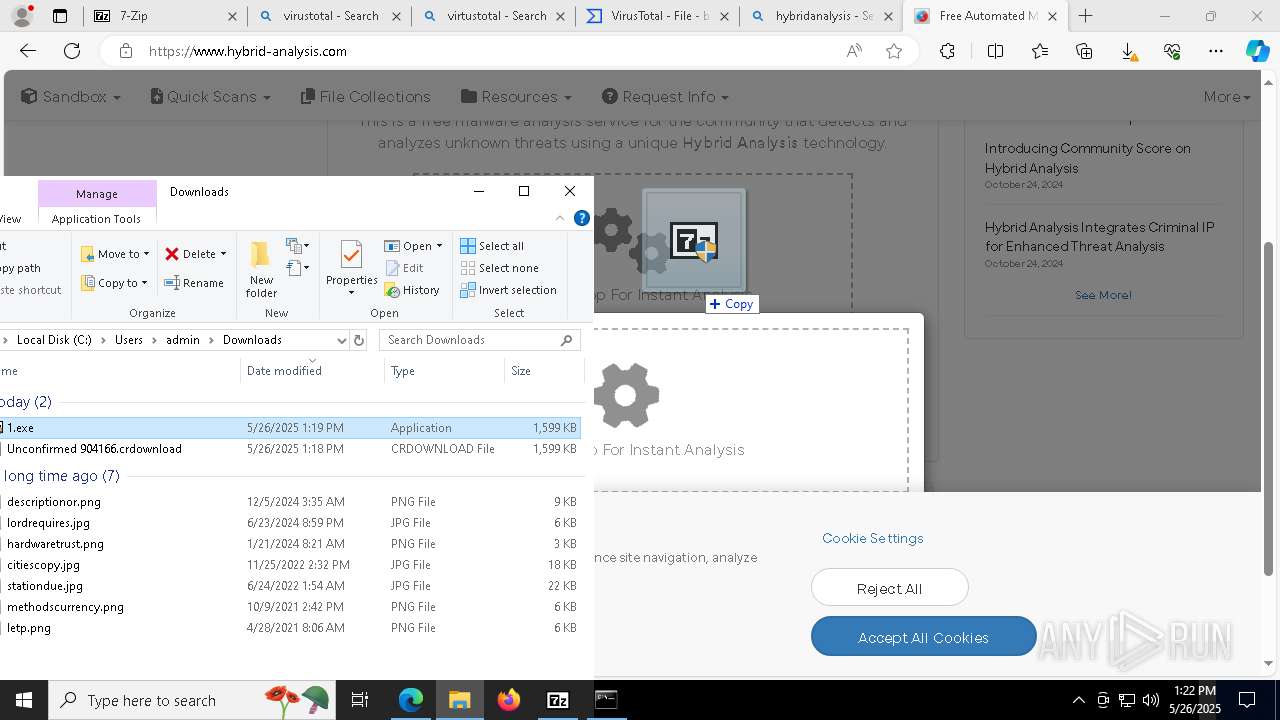This screenshot has width=1280, height=720.
Task: Open Introducing Community Score article
Action: 1088,158
